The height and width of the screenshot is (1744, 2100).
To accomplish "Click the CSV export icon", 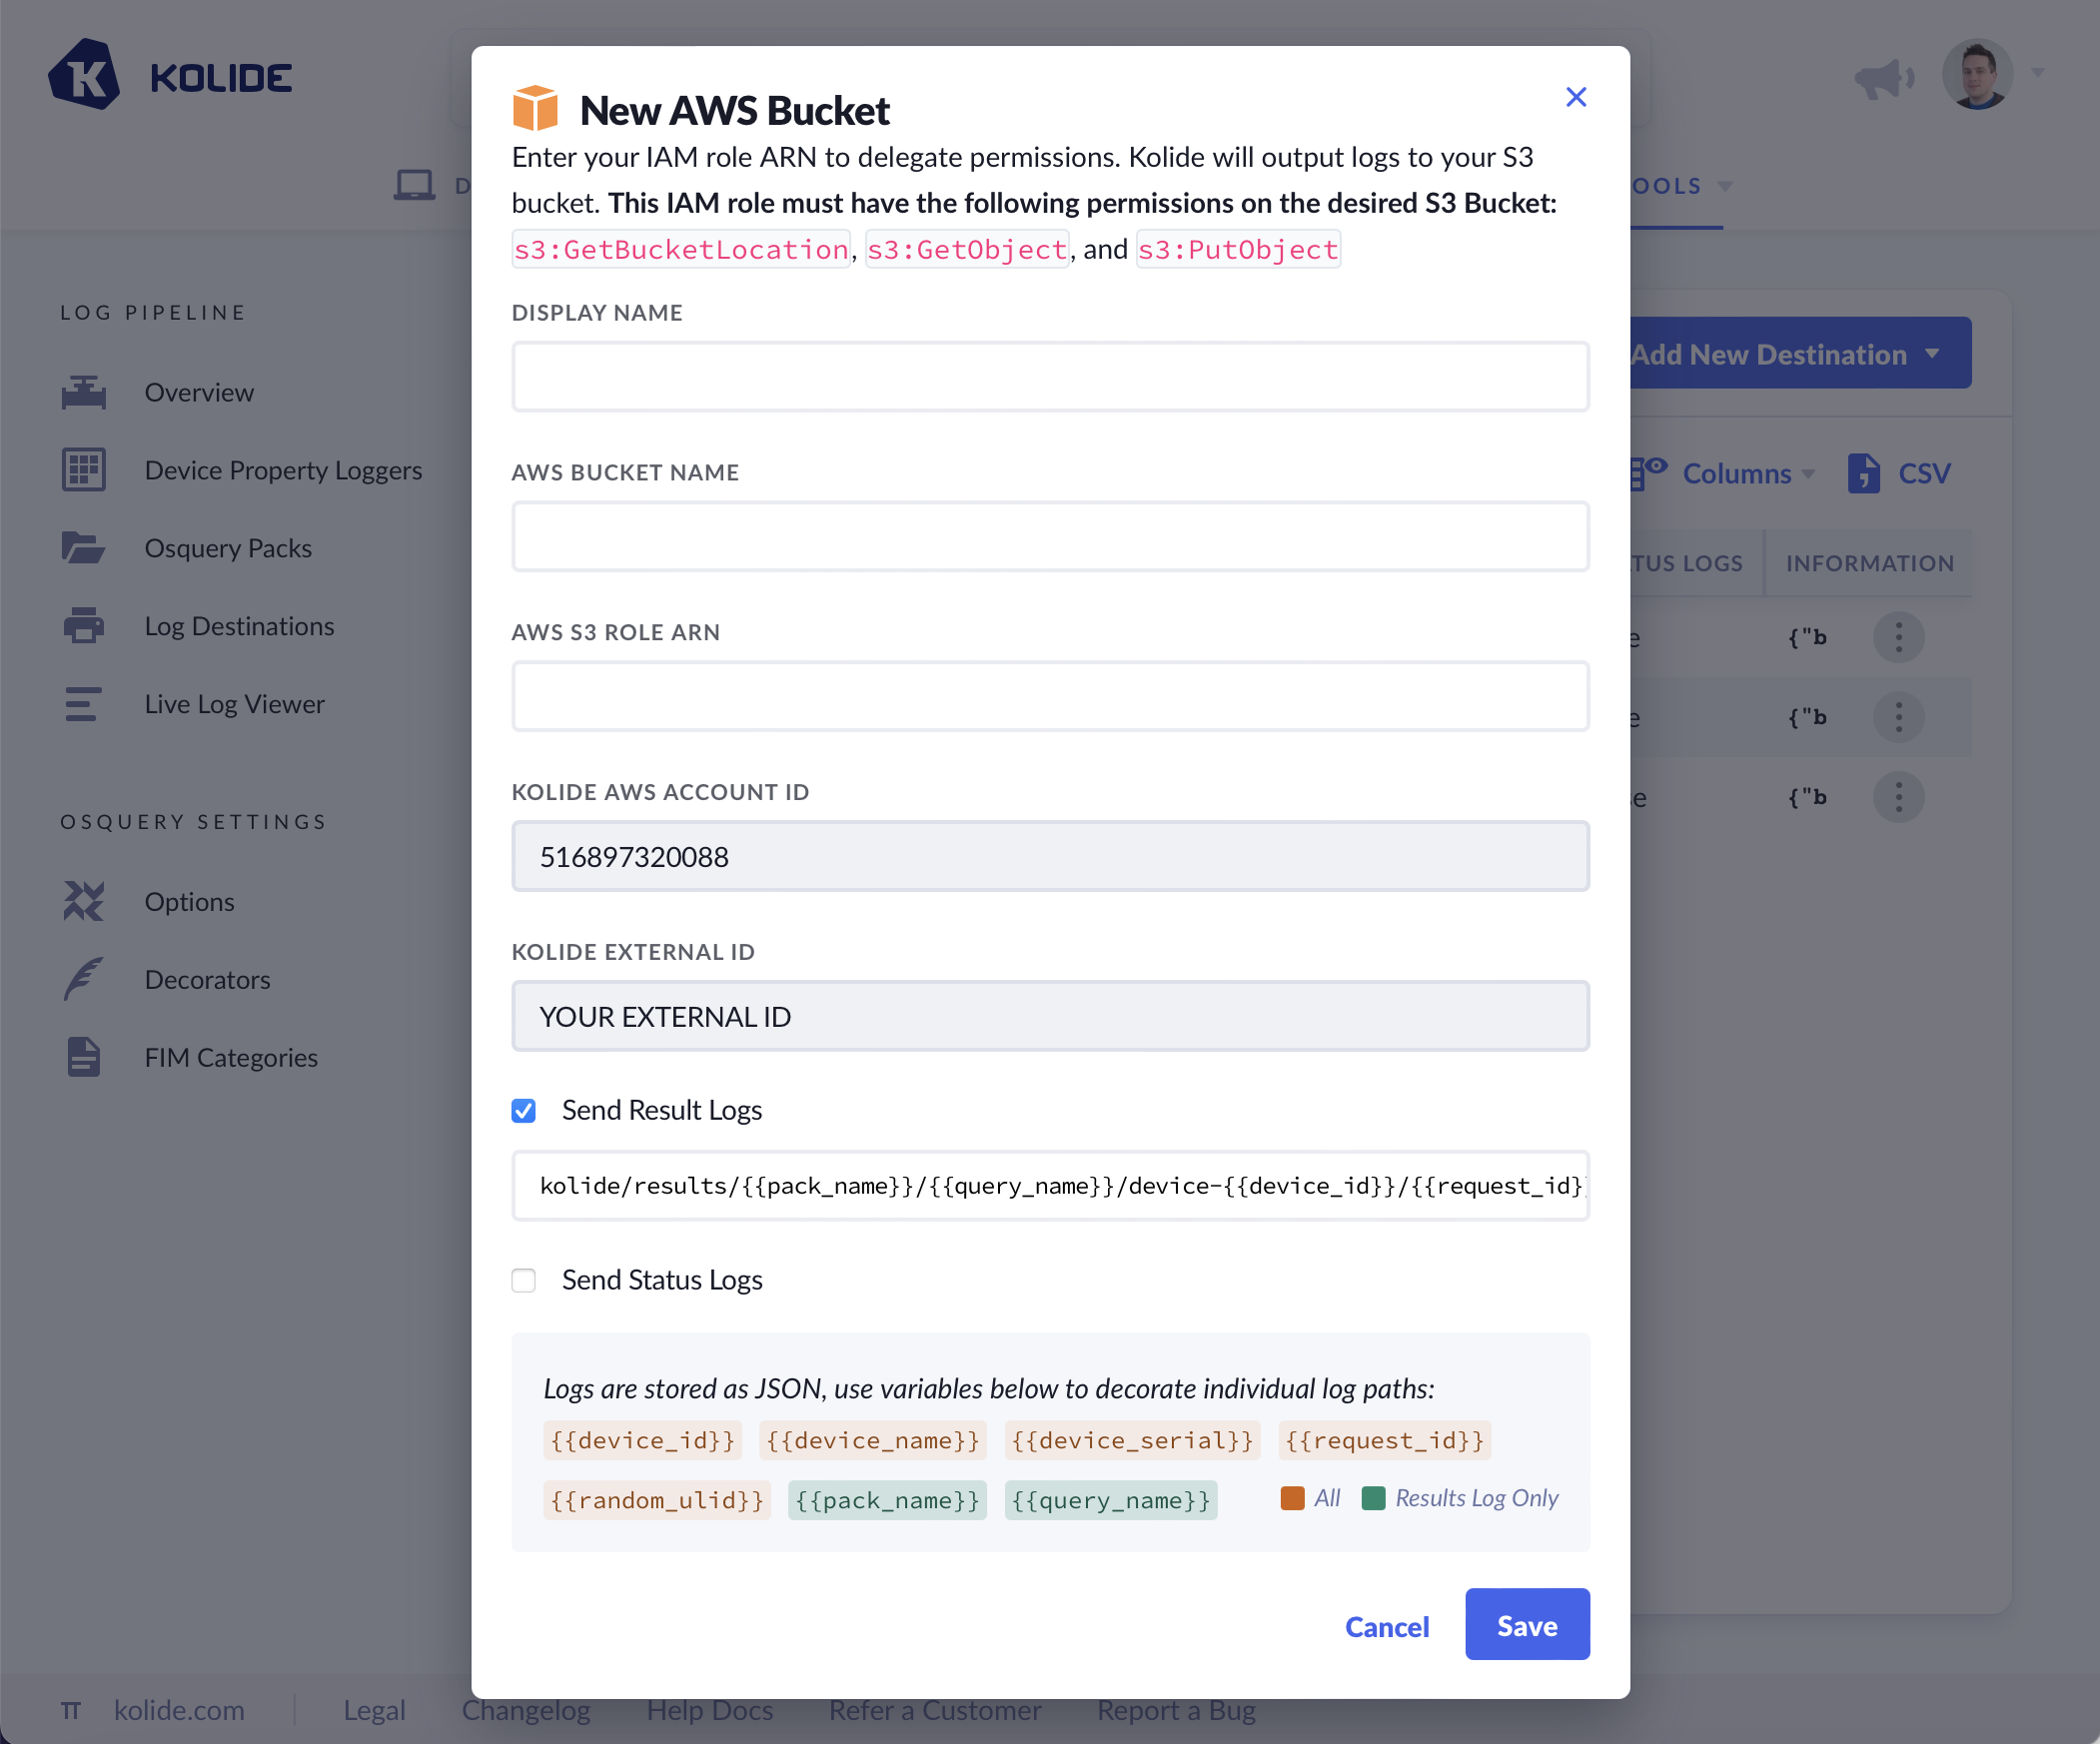I will click(x=1863, y=473).
